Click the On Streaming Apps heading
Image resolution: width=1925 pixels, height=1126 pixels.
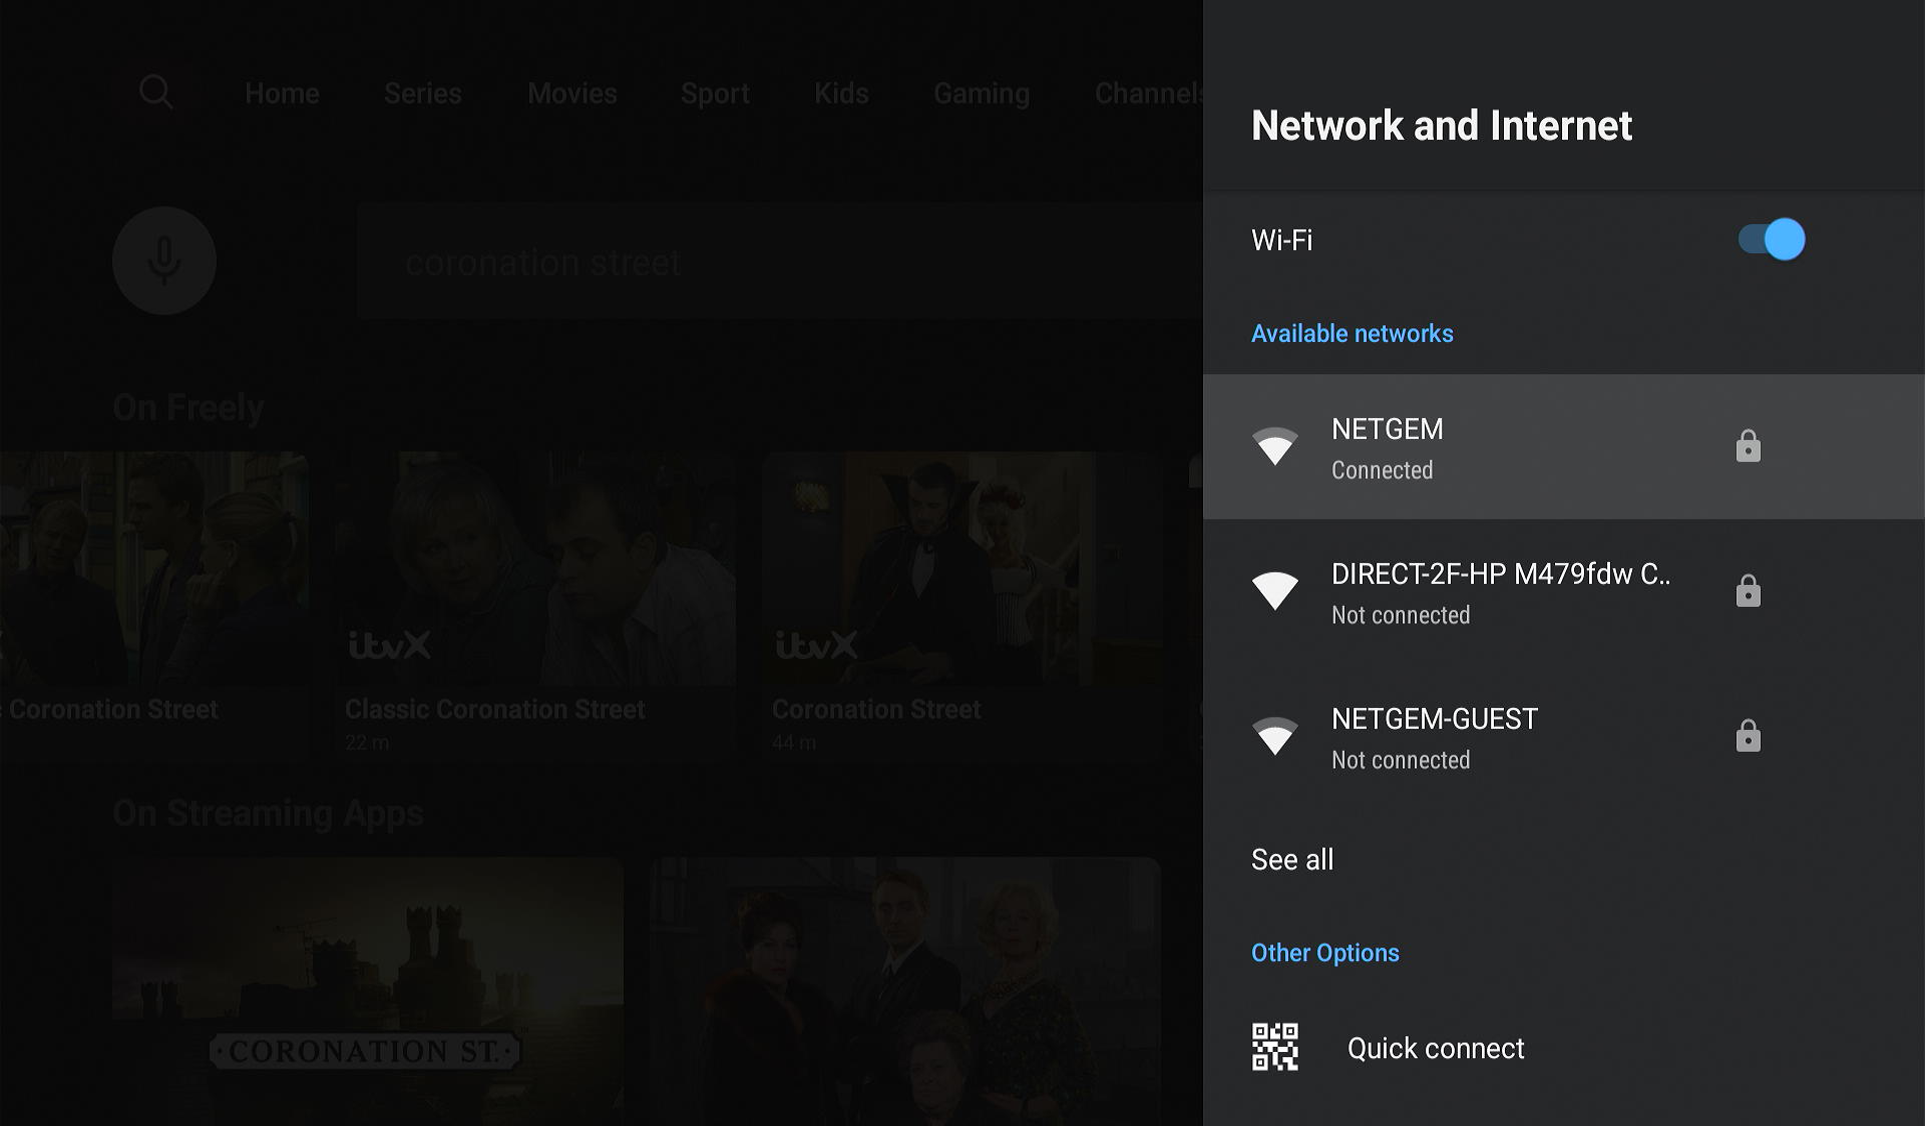[268, 813]
